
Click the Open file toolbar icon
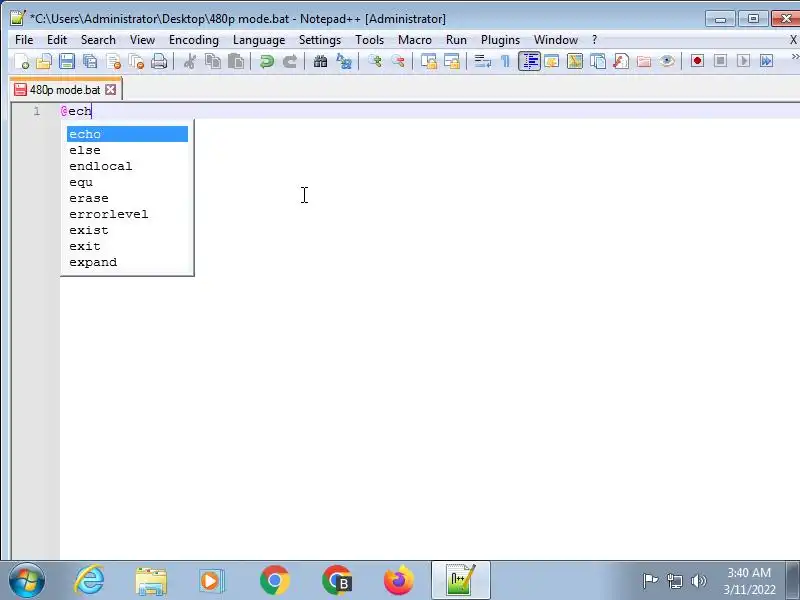click(44, 62)
